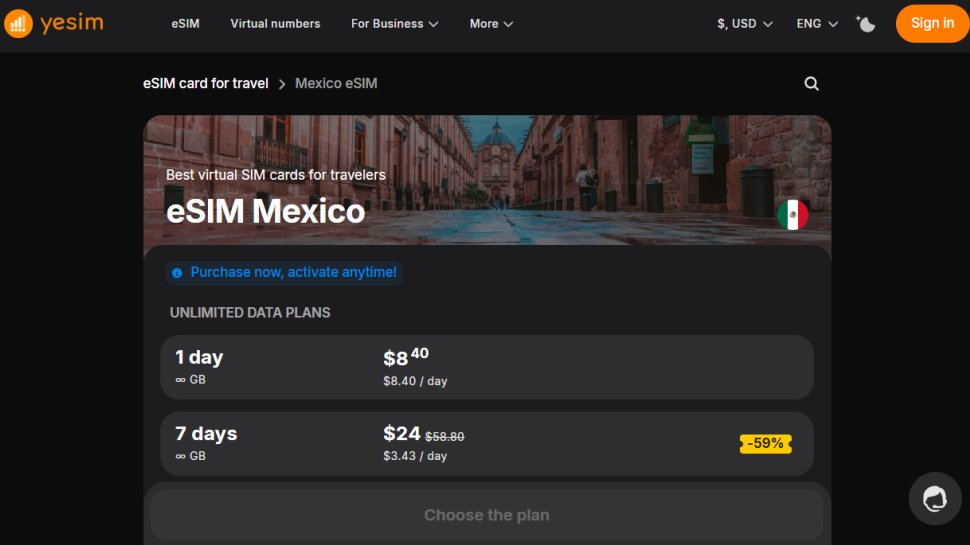Click the Mexico eSIM breadcrumb text

(336, 84)
